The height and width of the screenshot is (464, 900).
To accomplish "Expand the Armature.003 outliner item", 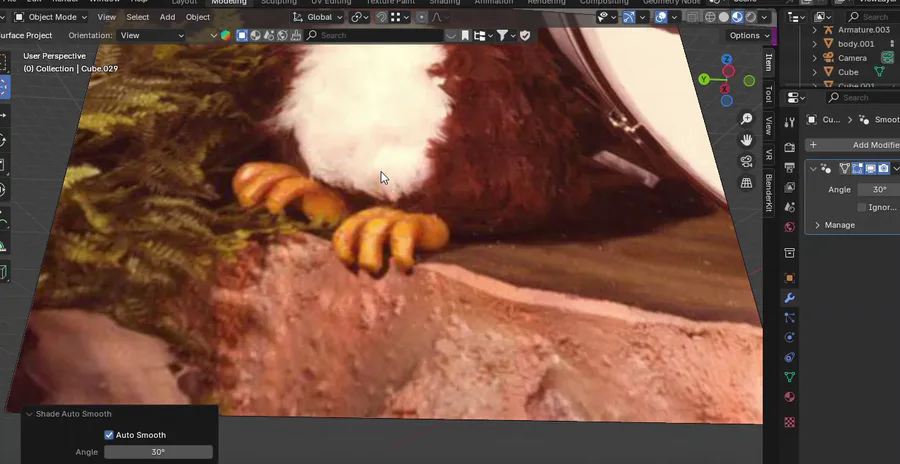I will (x=814, y=30).
